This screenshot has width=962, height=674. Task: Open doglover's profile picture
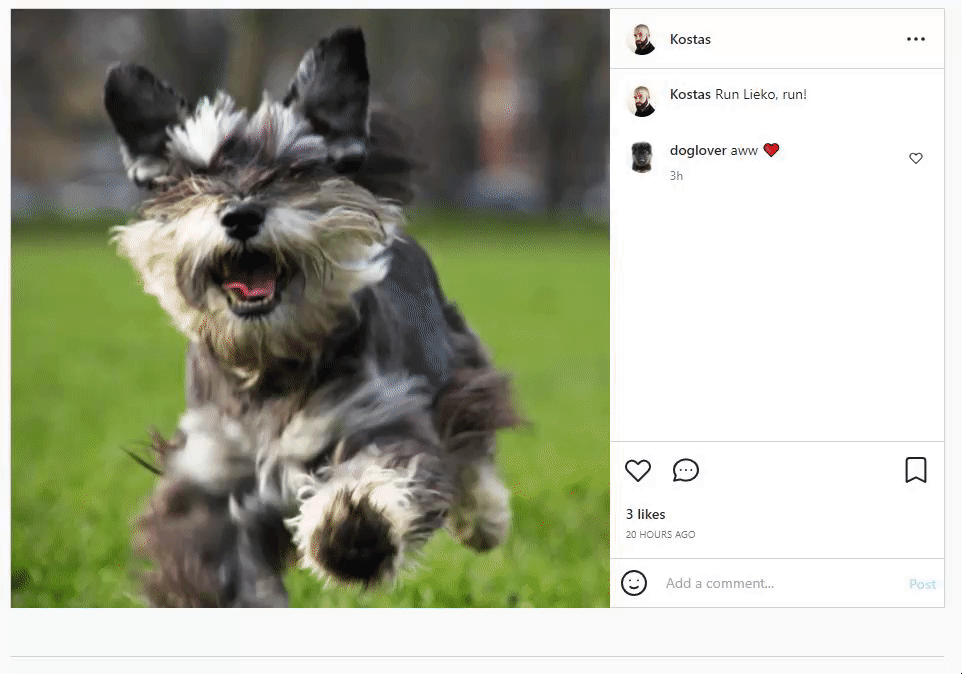tap(642, 158)
